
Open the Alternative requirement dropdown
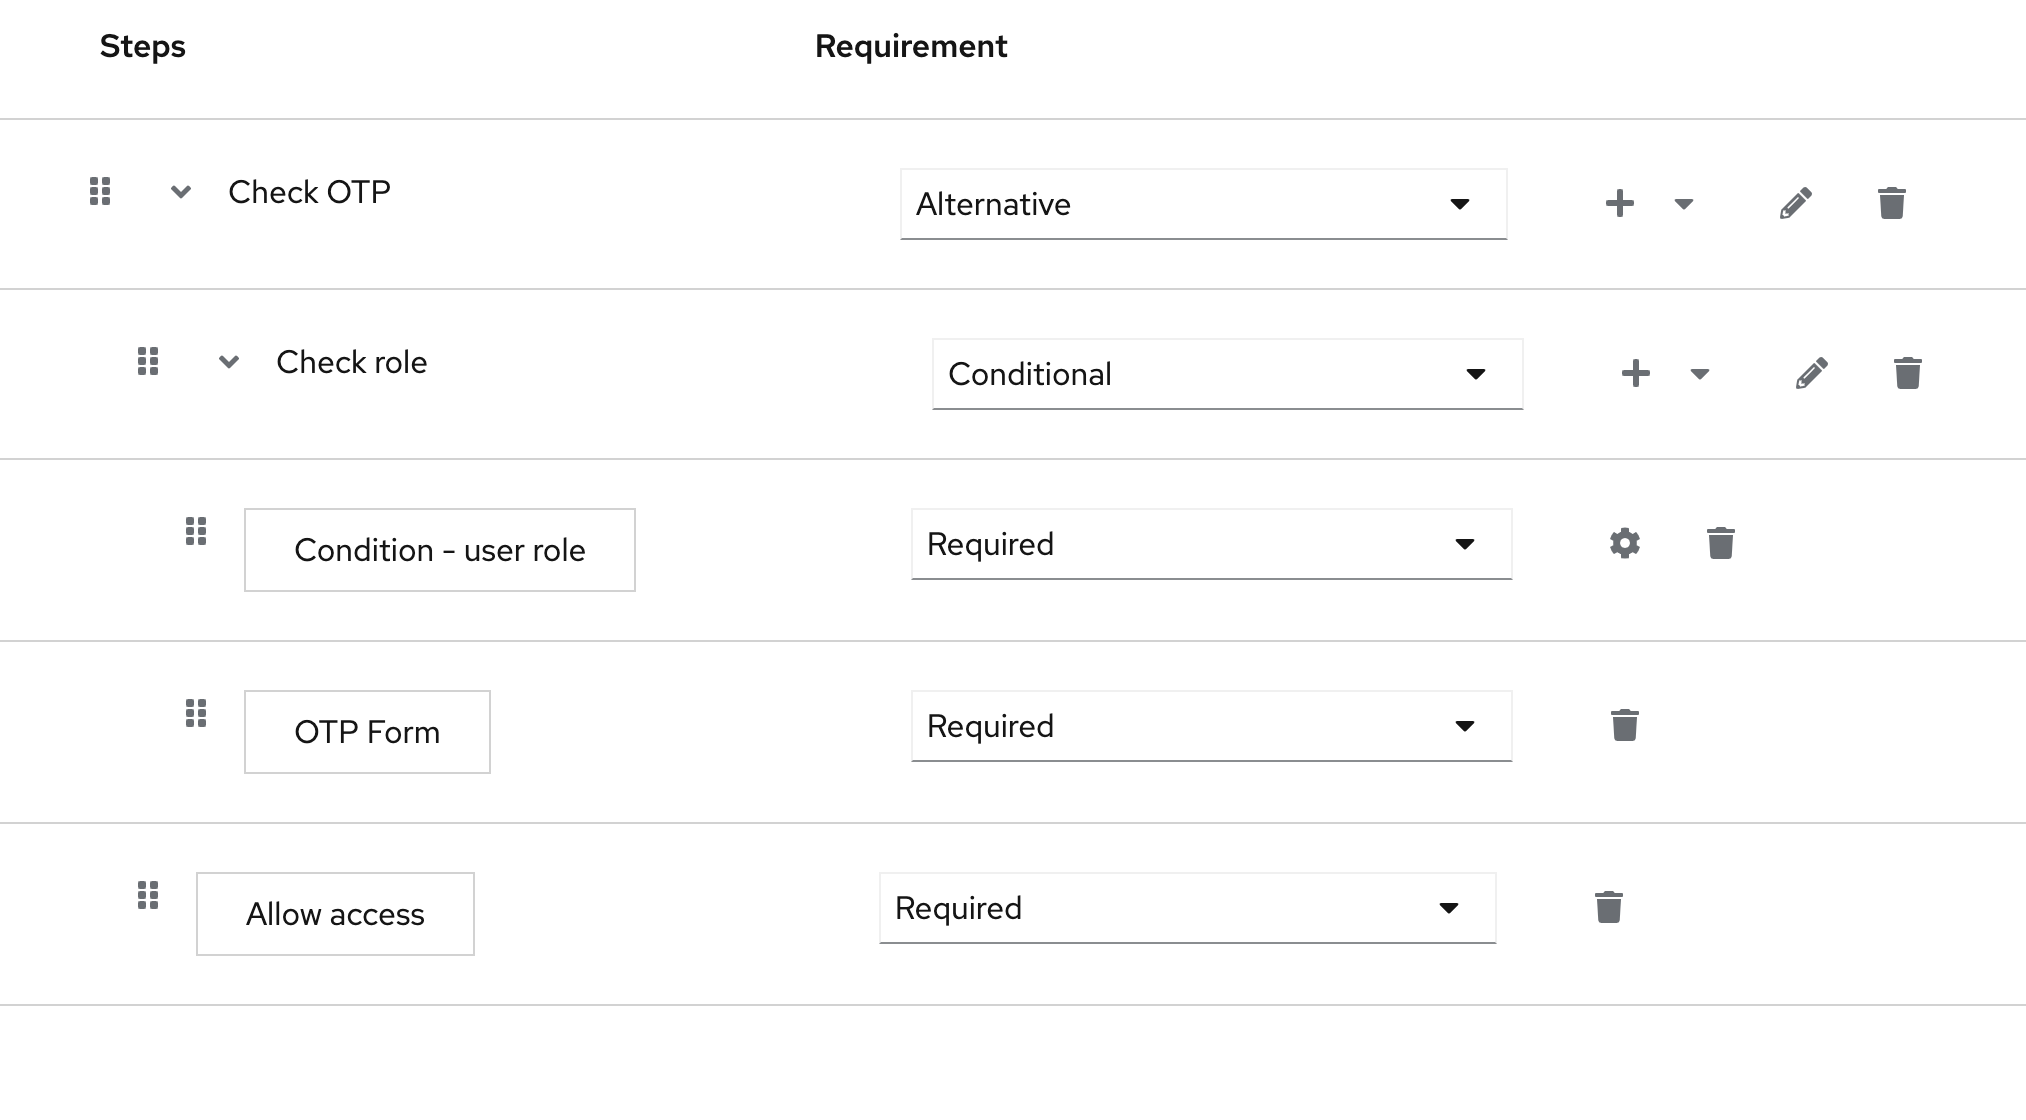(x=1203, y=204)
